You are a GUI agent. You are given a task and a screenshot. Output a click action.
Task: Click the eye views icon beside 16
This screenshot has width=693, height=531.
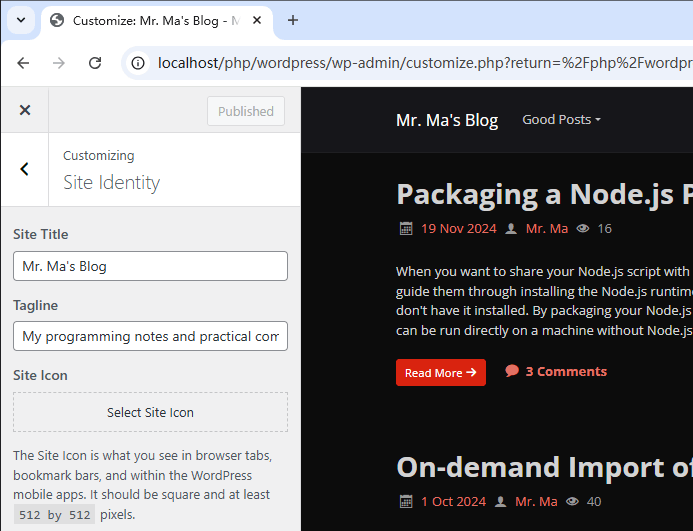pos(583,229)
